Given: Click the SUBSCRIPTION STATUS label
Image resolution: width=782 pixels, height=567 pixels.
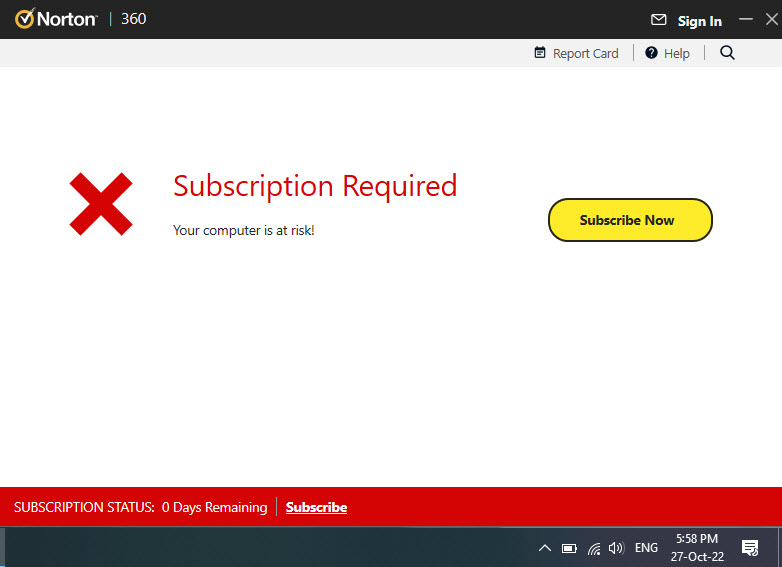Looking at the screenshot, I should (84, 507).
